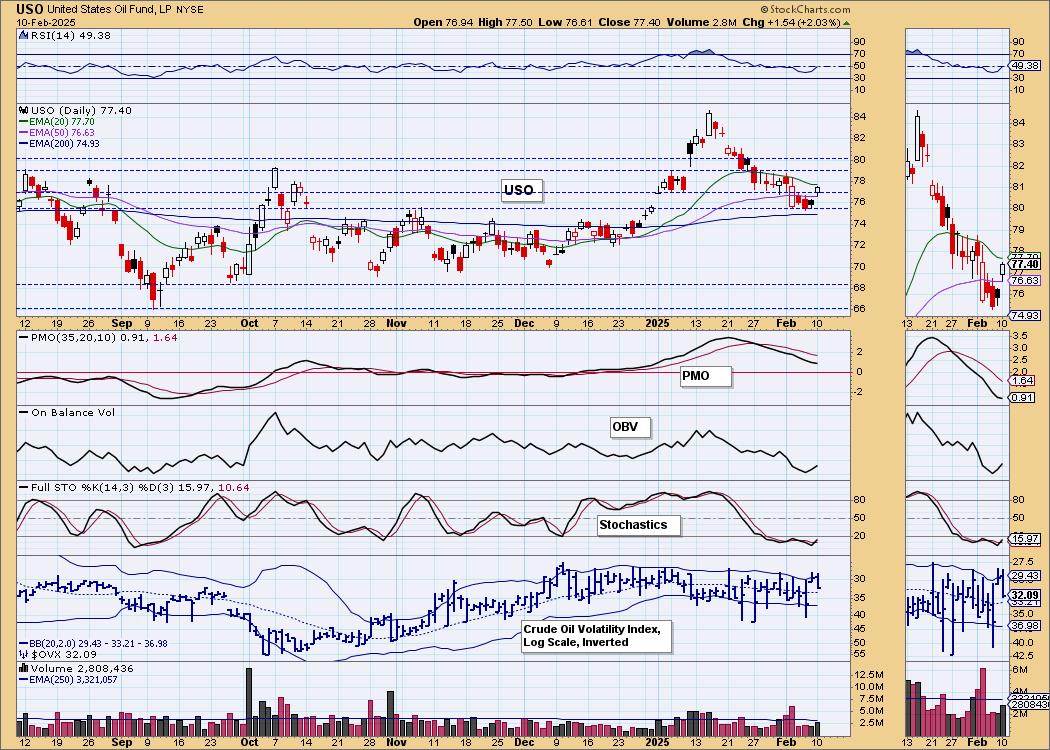
Task: Click the date "10-Feb-2025"
Action: click(x=46, y=22)
